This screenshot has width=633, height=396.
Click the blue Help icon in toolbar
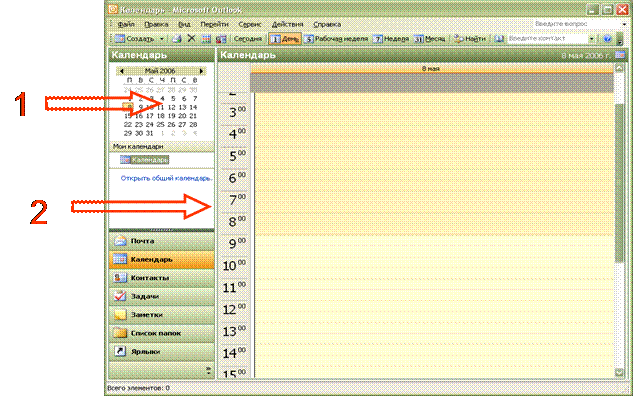[x=607, y=39]
